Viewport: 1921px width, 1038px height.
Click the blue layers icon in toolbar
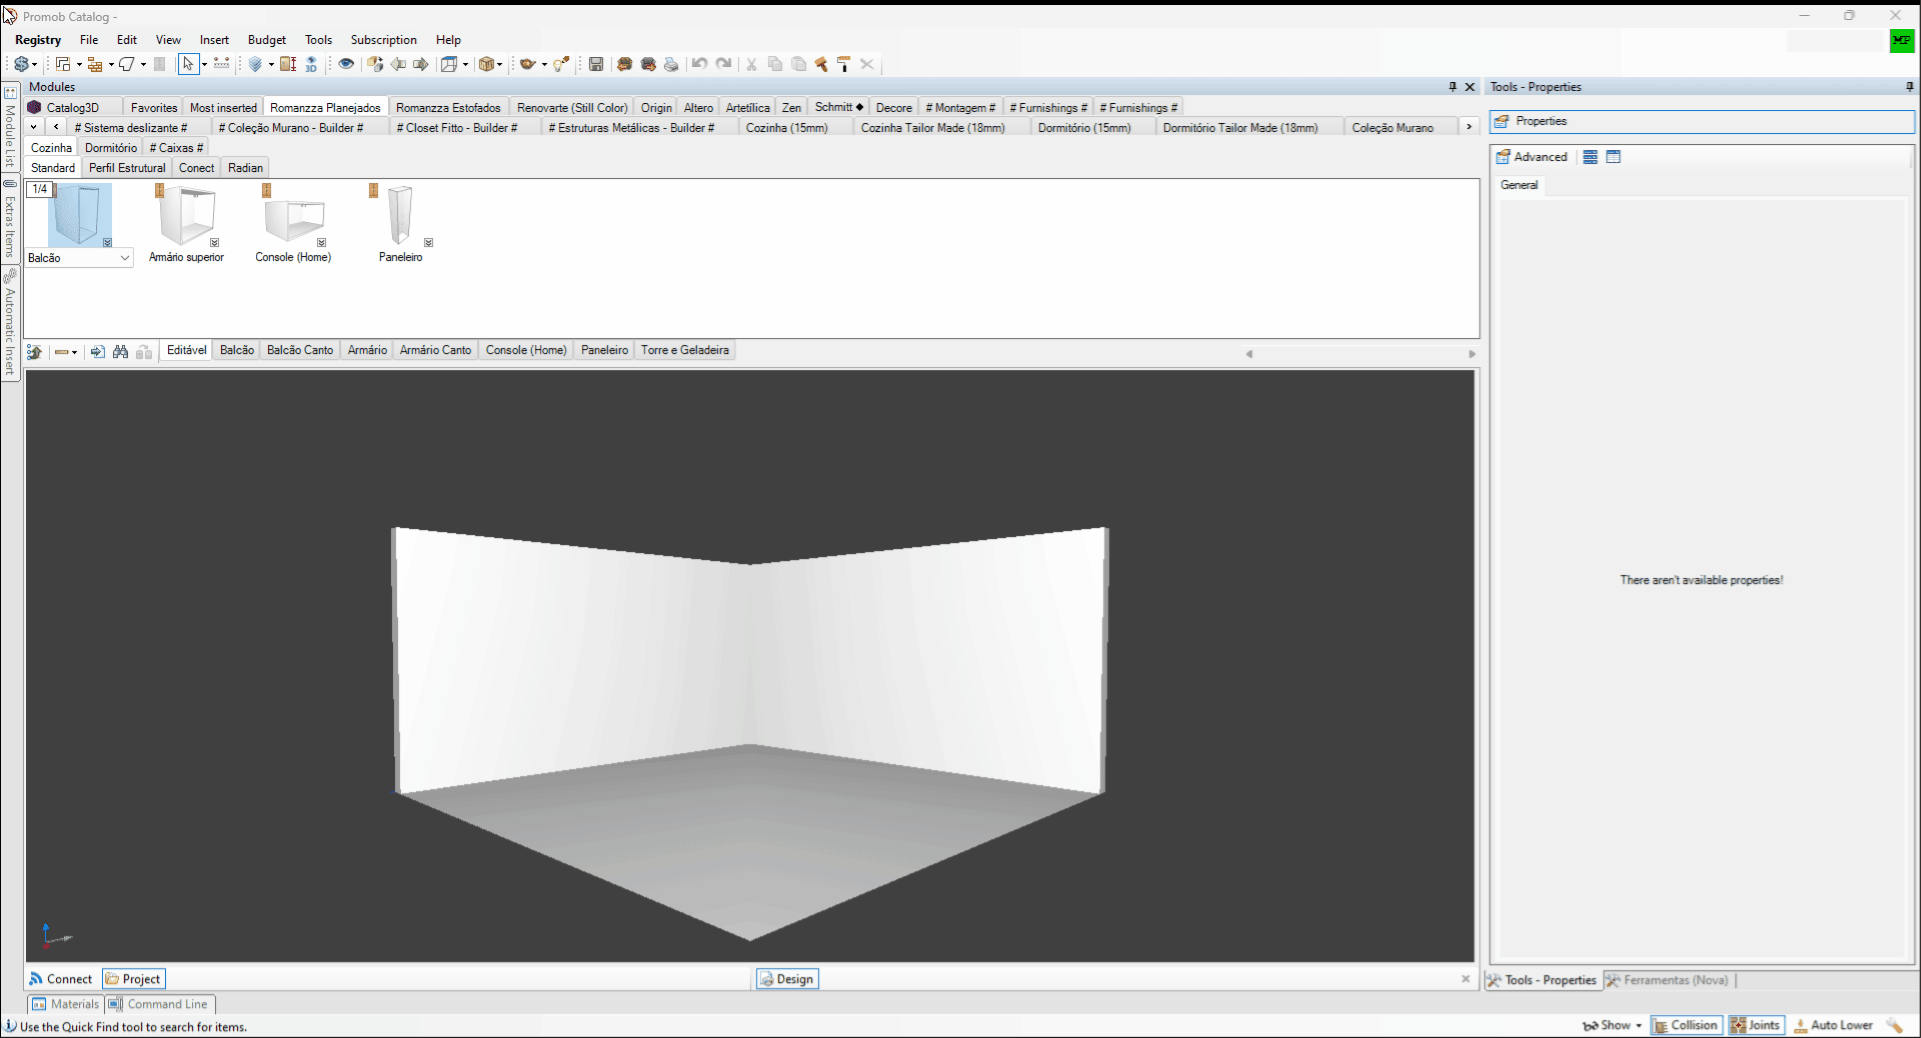click(255, 64)
